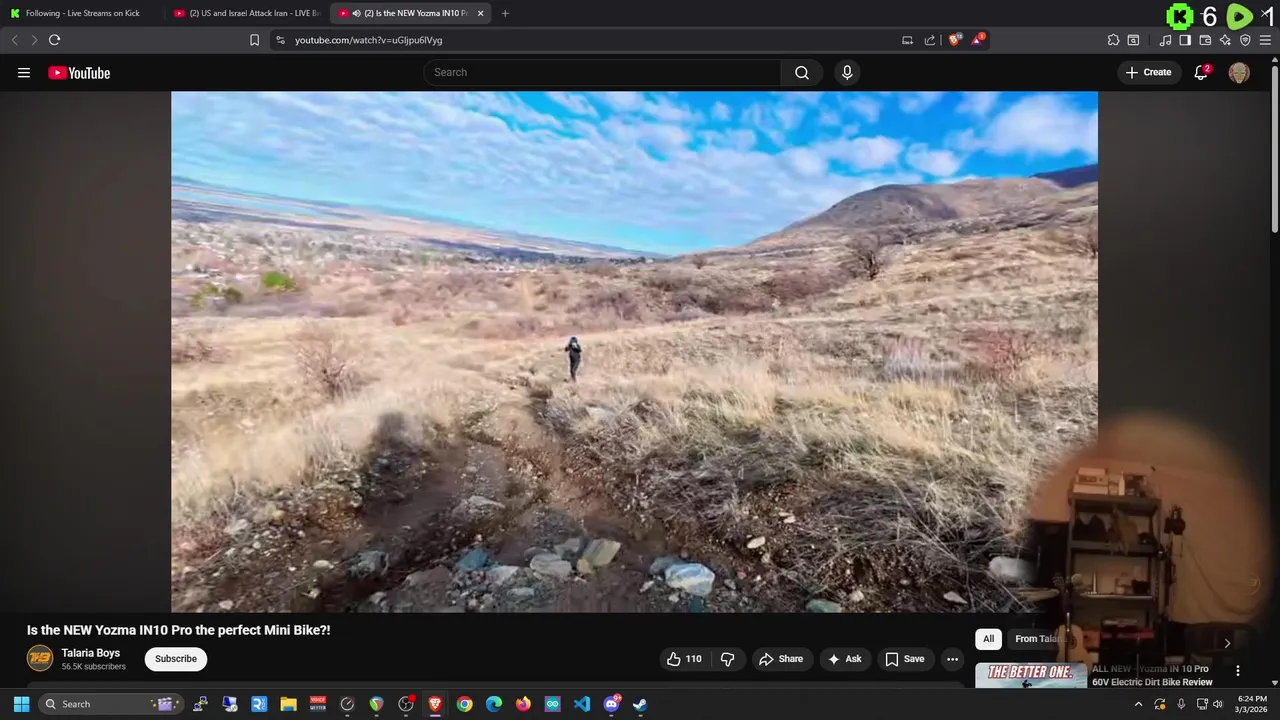Open Microsoft Edge from taskbar

coord(494,704)
